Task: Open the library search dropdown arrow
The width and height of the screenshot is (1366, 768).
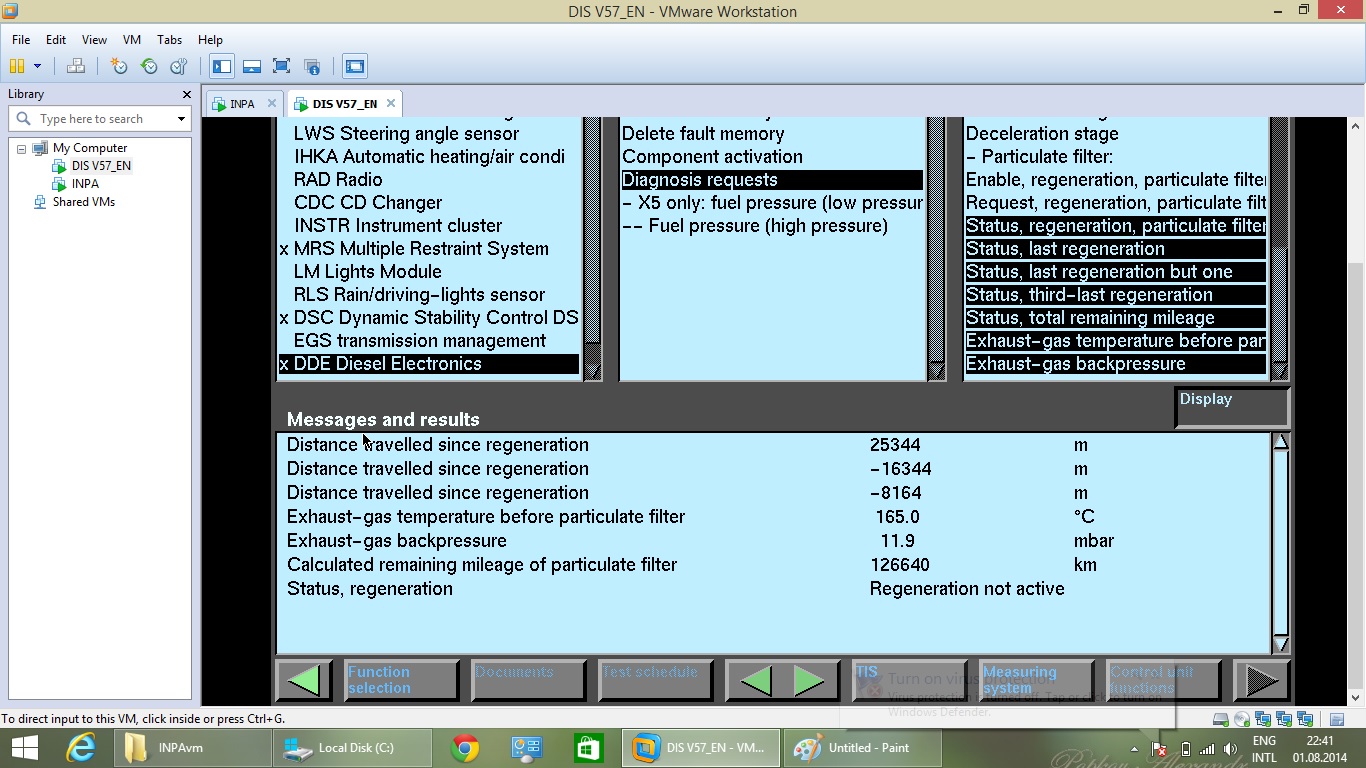Action: pyautogui.click(x=181, y=119)
